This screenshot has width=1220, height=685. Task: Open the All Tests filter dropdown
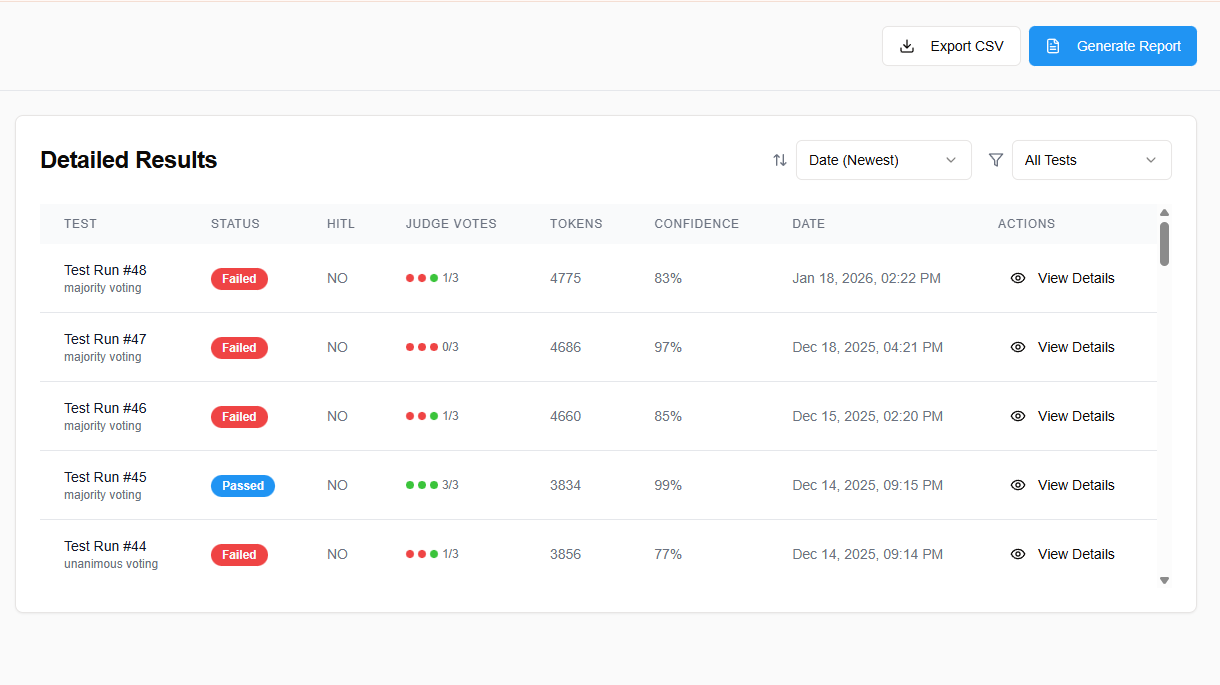pos(1091,160)
